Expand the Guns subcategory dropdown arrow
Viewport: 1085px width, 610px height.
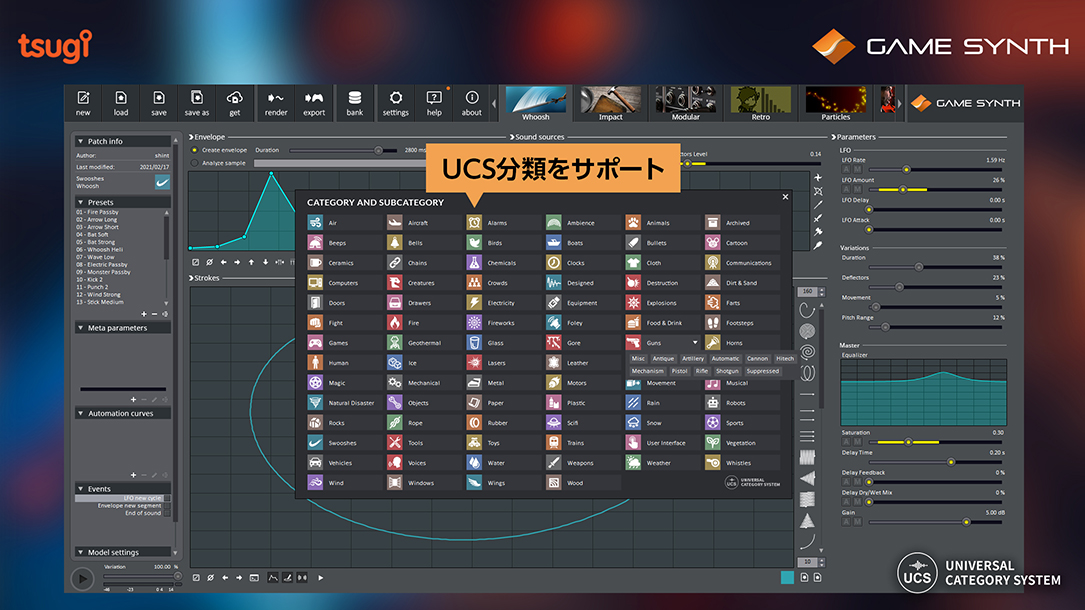[694, 343]
